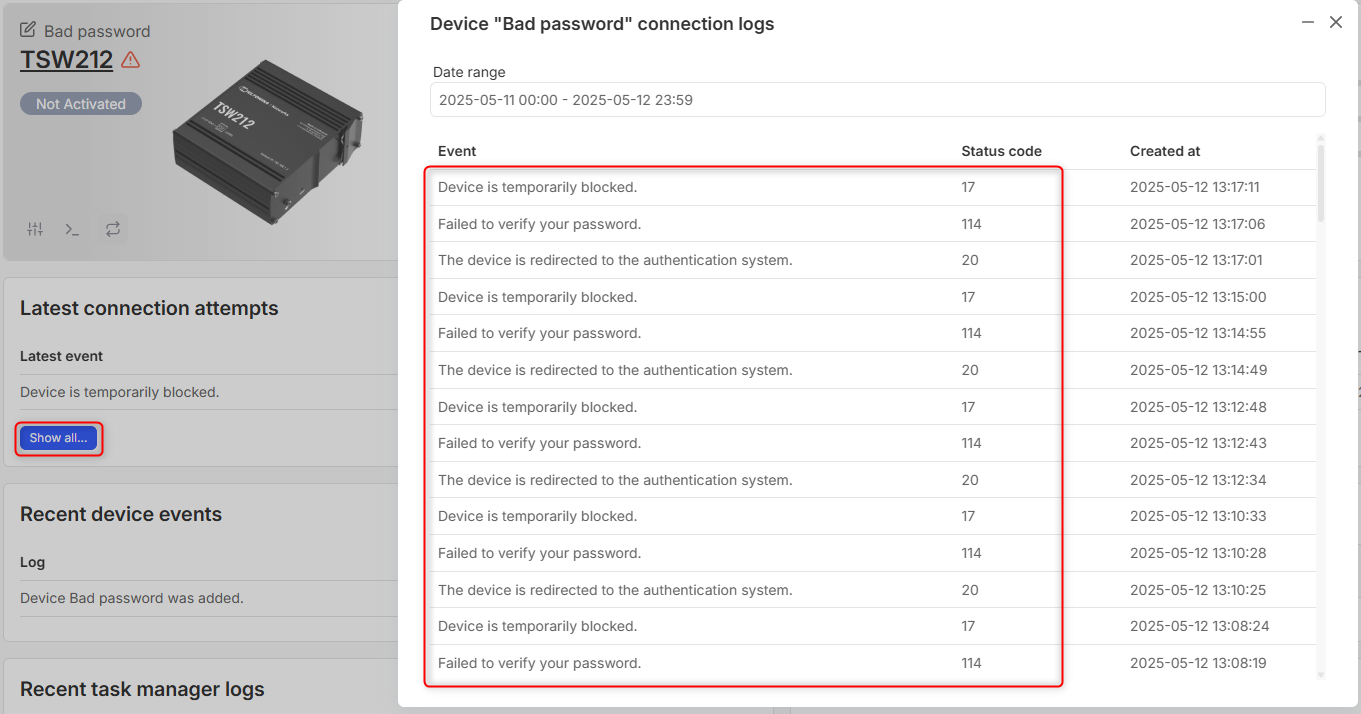Click the Not Activated status badge
The width and height of the screenshot is (1361, 714).
[x=81, y=104]
